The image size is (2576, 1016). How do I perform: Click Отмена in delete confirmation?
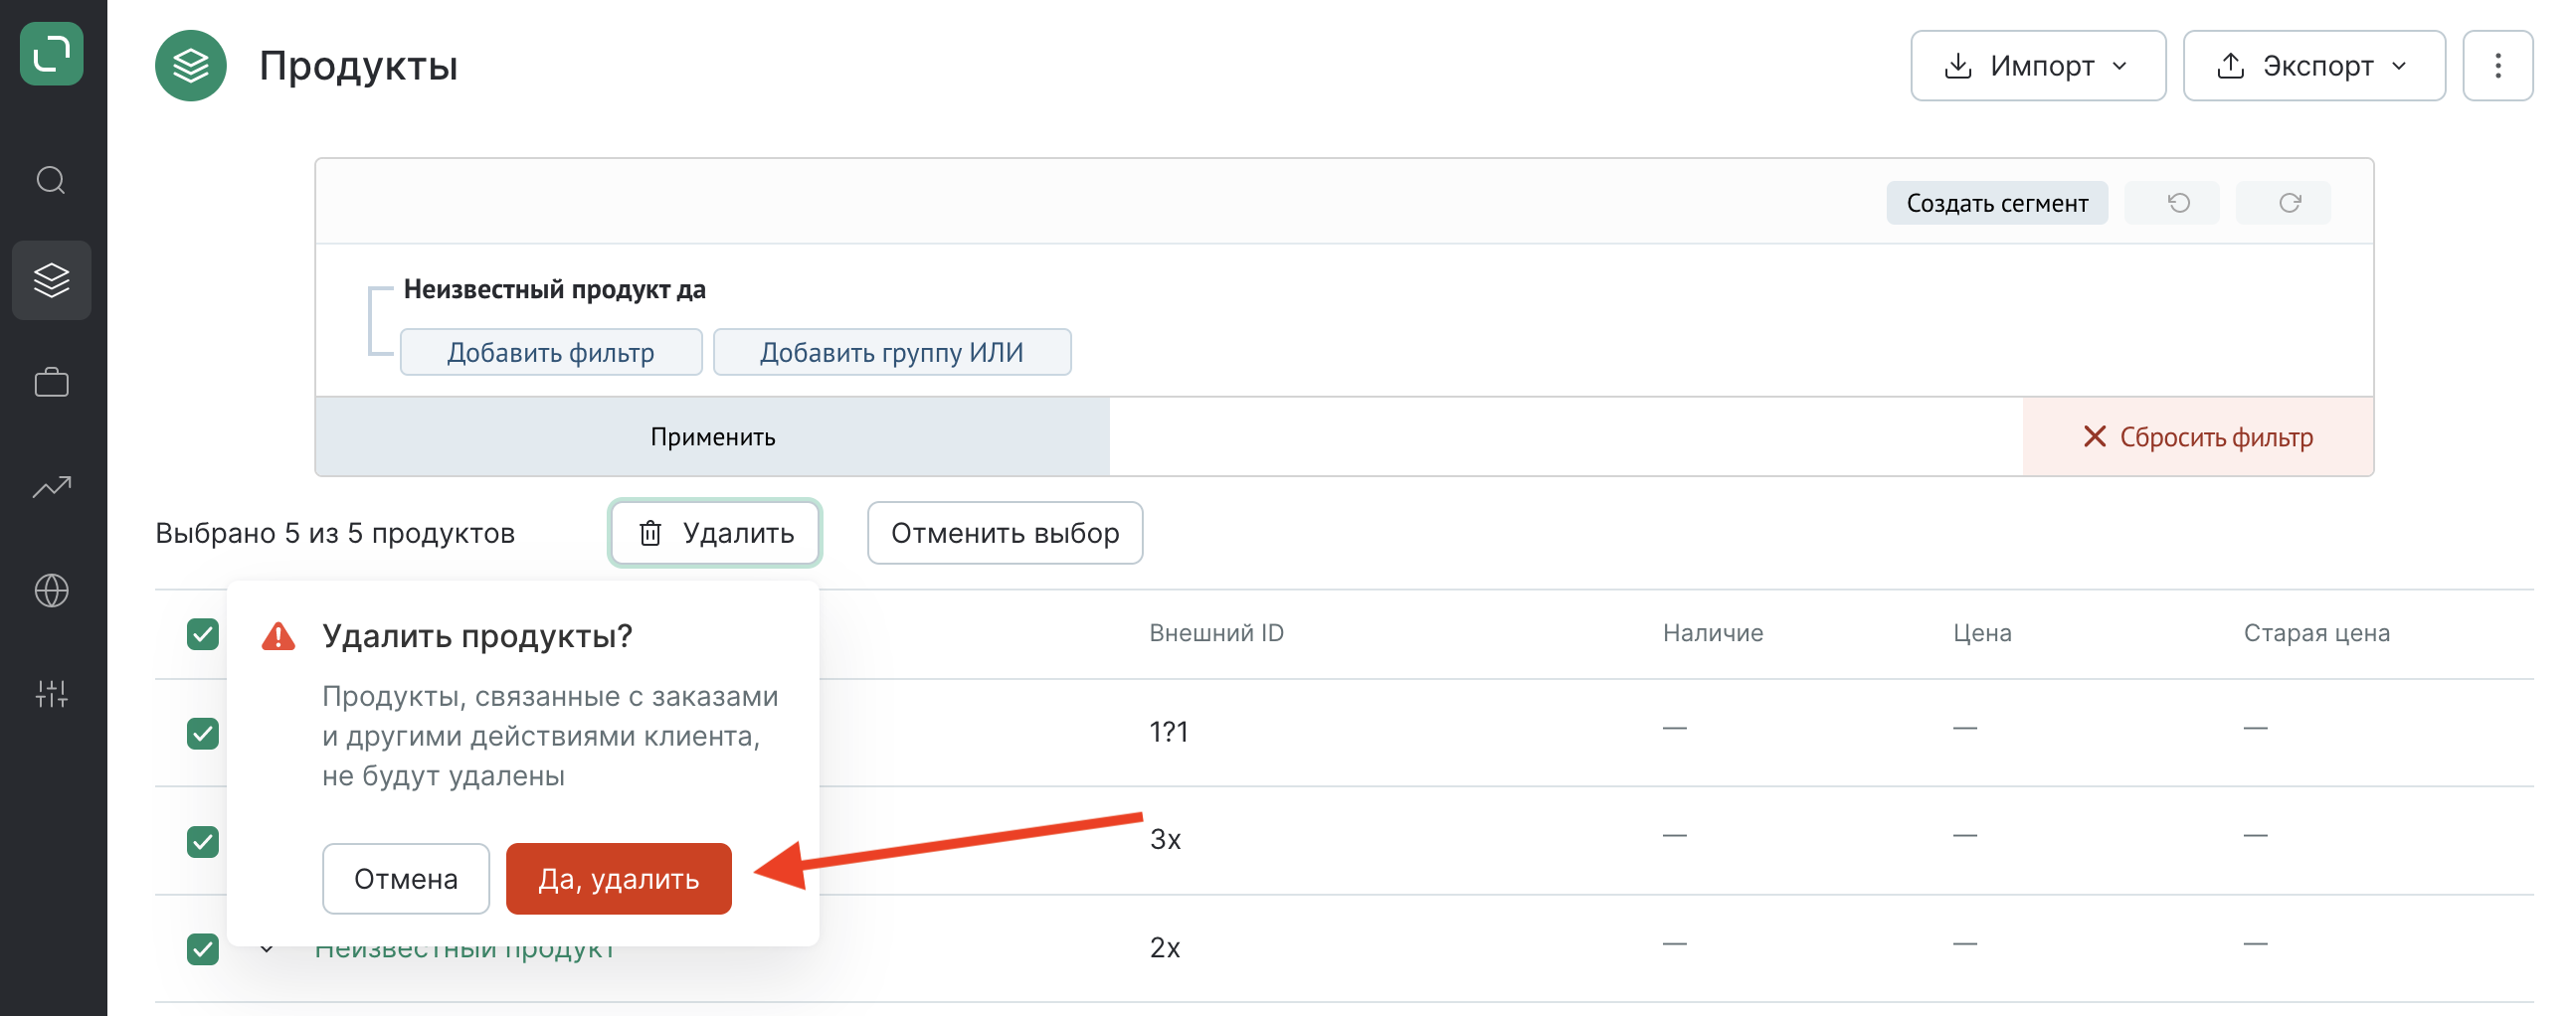pos(406,879)
